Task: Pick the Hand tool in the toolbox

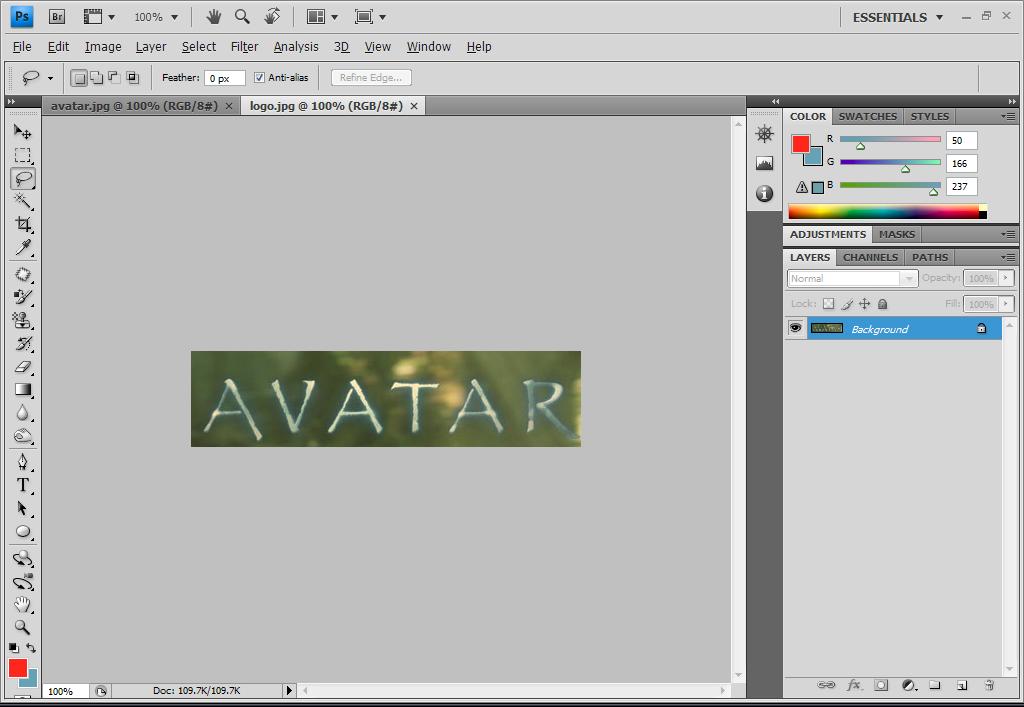Action: [x=22, y=604]
